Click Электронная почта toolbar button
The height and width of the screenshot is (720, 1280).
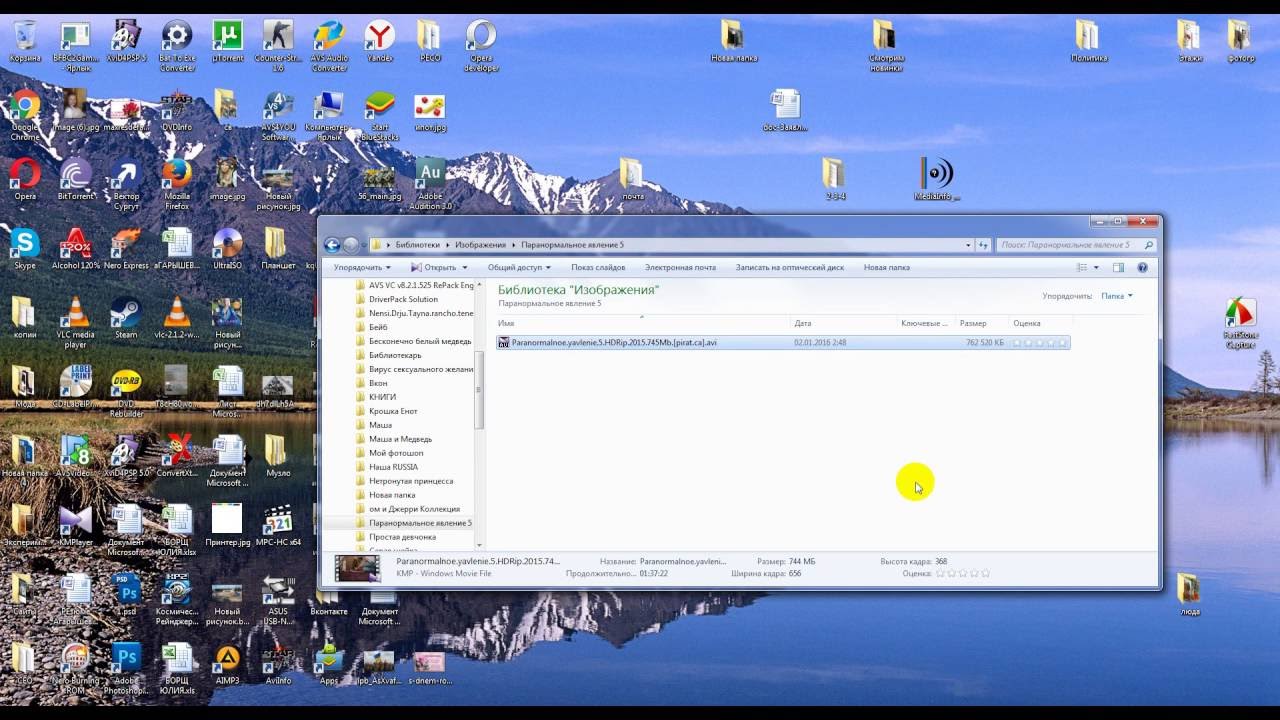[x=680, y=268]
